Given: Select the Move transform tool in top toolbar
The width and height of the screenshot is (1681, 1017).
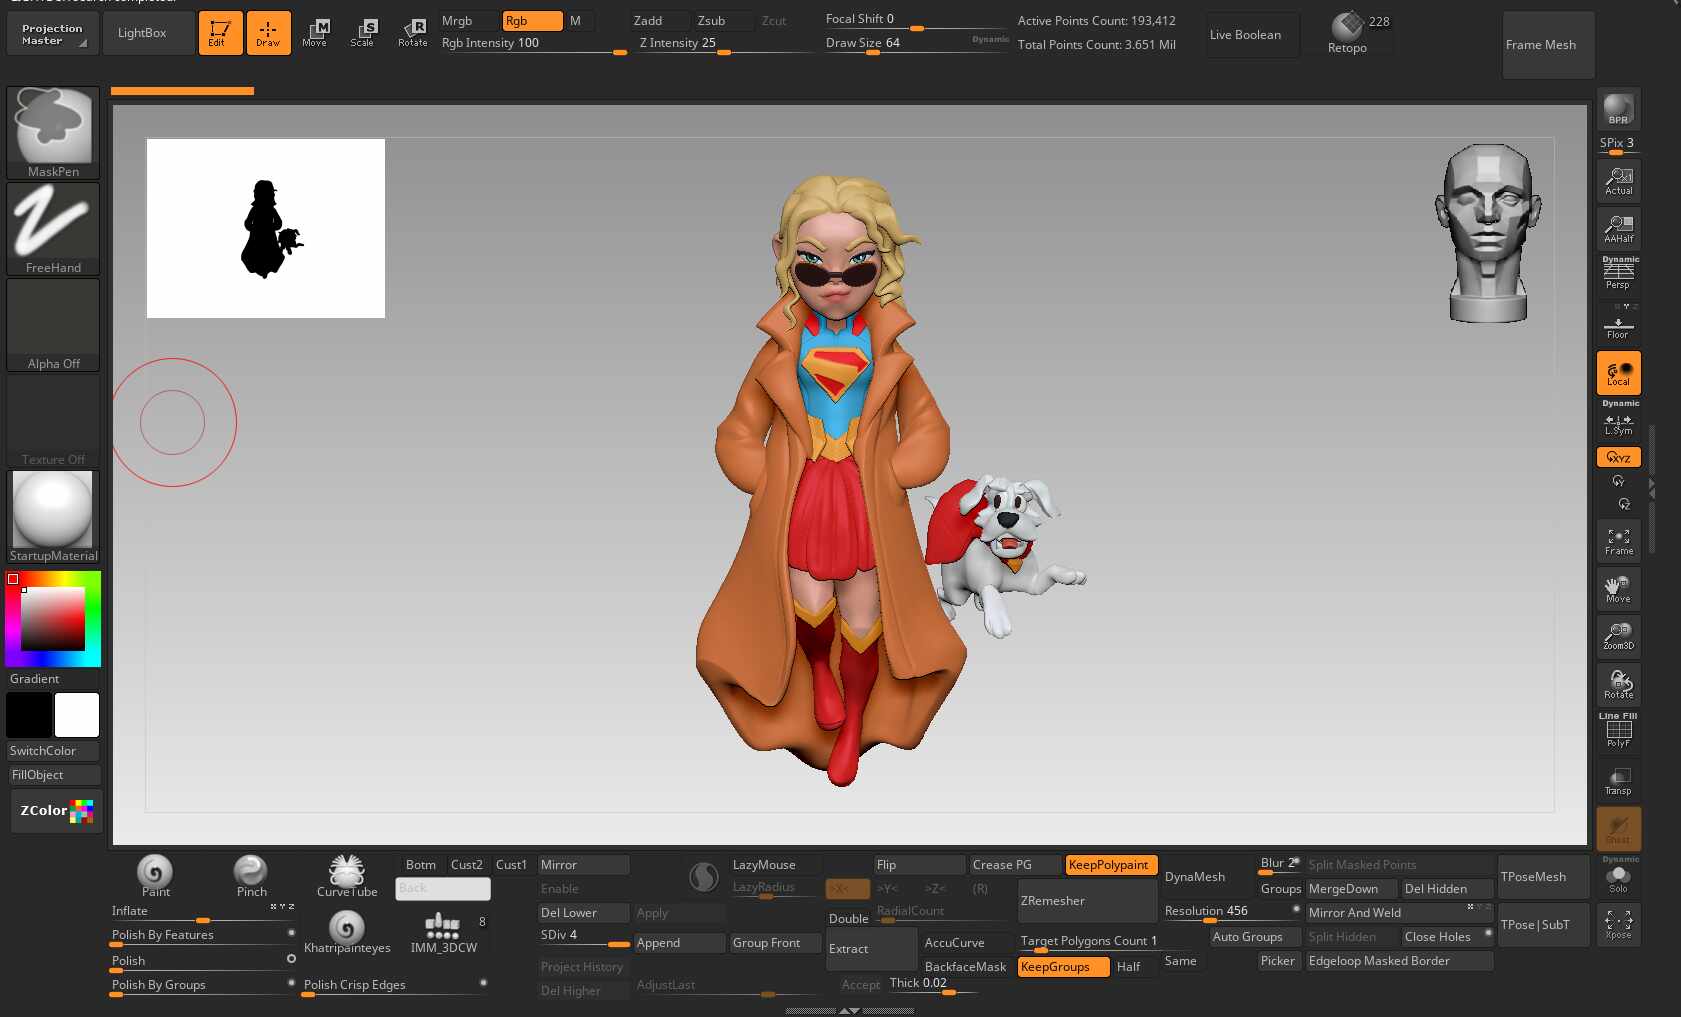Looking at the screenshot, I should [315, 32].
